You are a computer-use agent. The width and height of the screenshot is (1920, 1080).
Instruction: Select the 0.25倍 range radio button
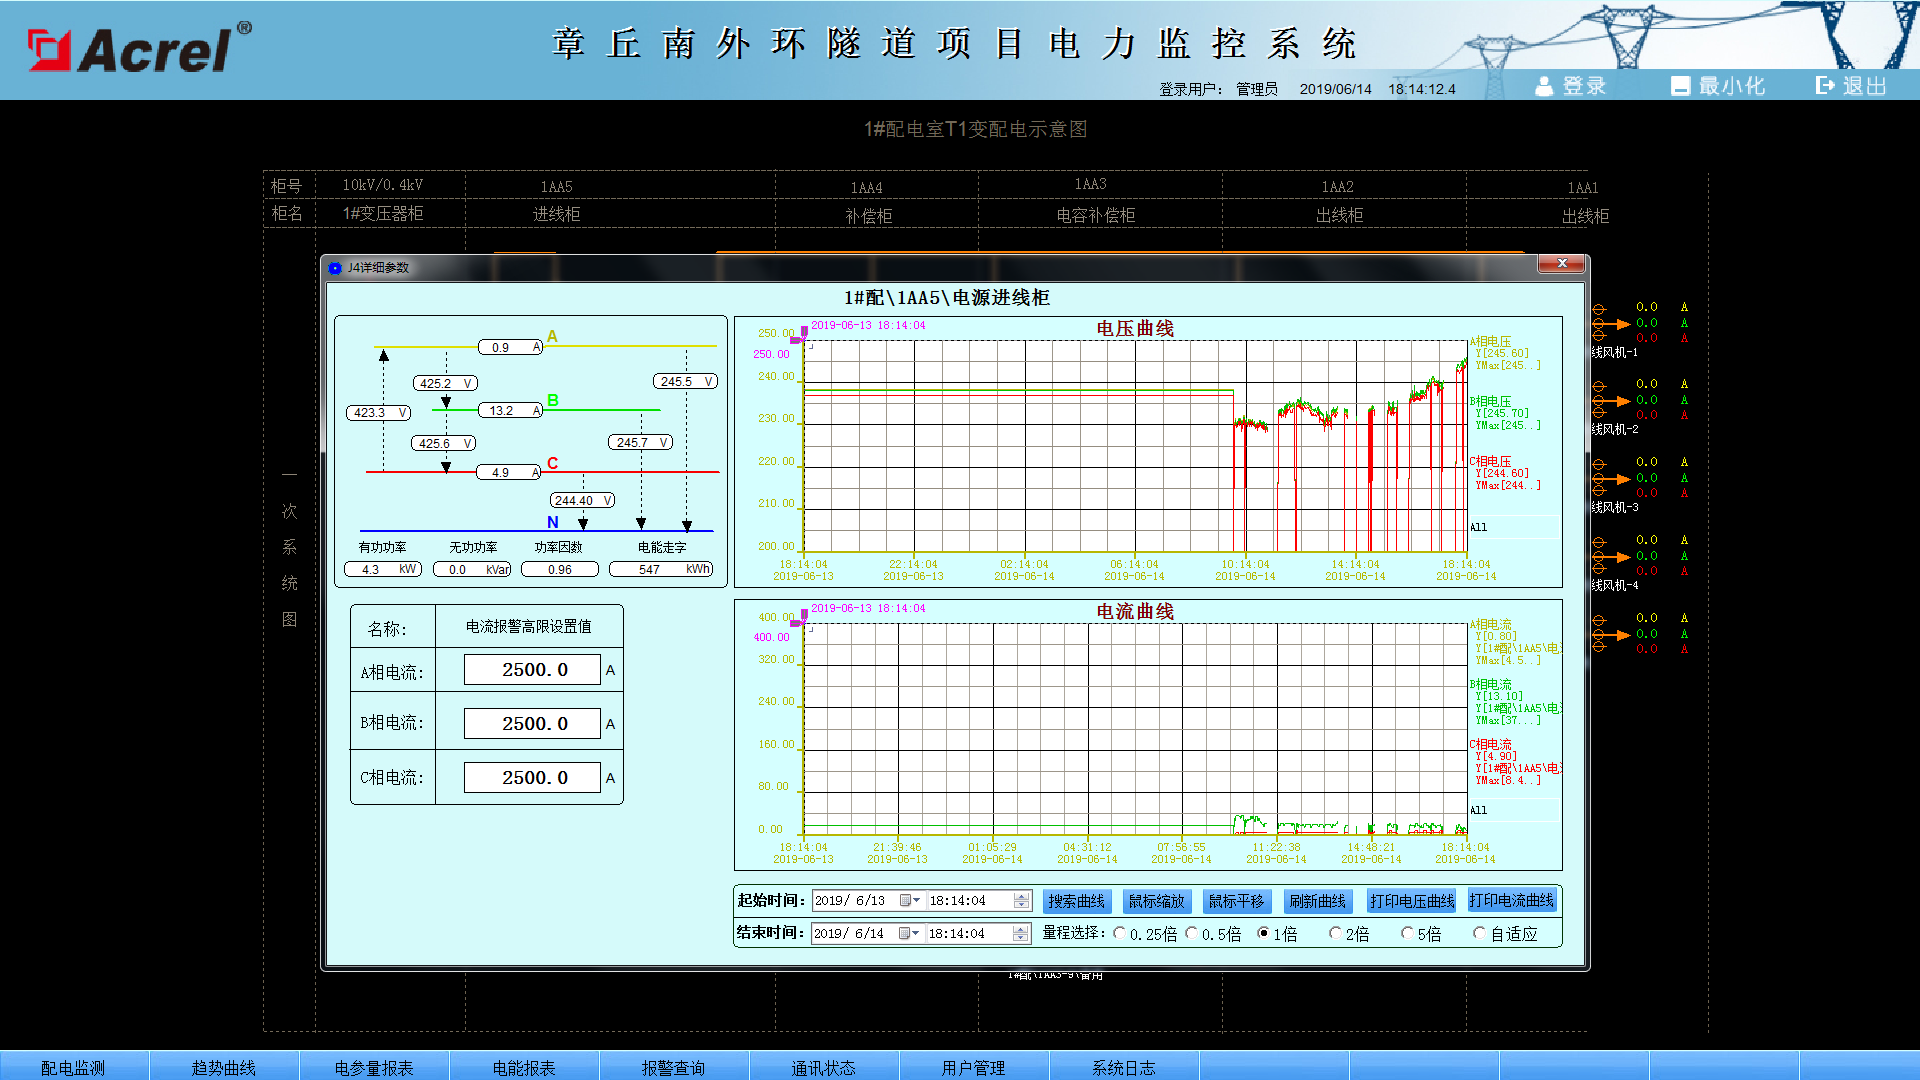pyautogui.click(x=1120, y=934)
